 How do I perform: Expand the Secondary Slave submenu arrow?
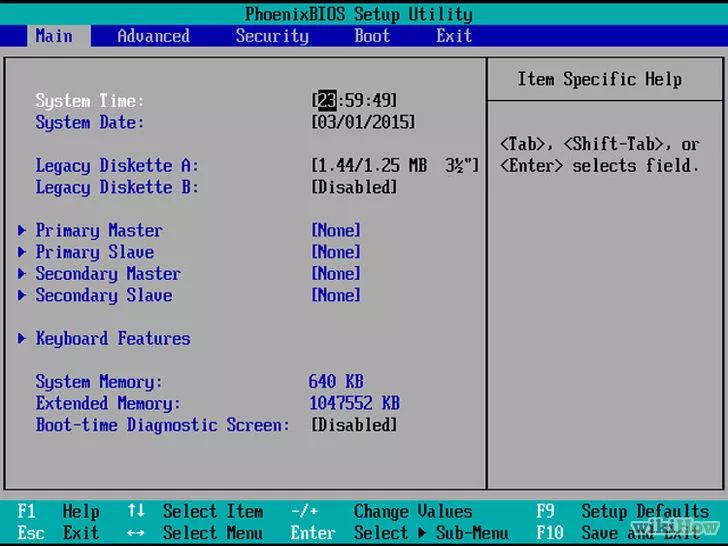(22, 296)
